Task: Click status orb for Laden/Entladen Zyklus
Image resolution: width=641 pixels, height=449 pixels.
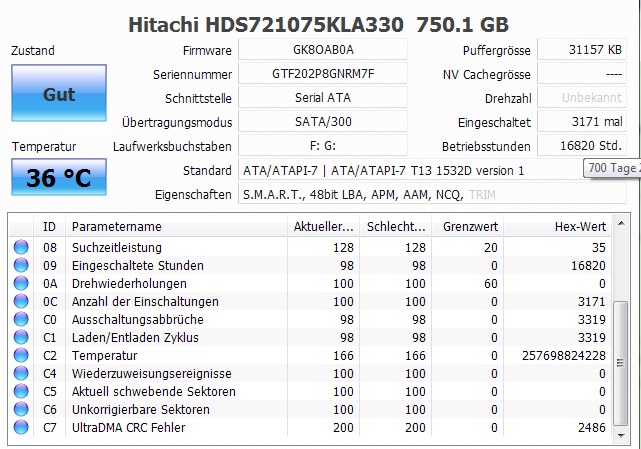Action: click(x=21, y=337)
